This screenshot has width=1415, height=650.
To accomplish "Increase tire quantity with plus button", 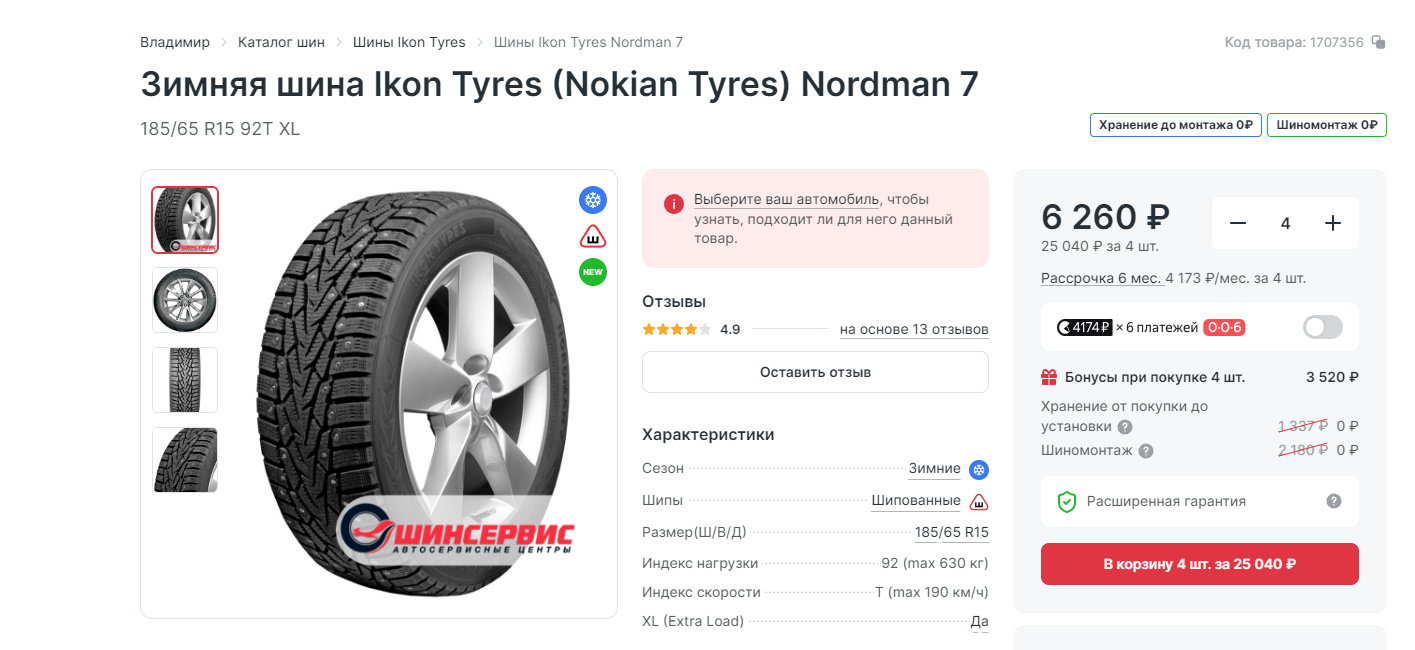I will 1332,223.
